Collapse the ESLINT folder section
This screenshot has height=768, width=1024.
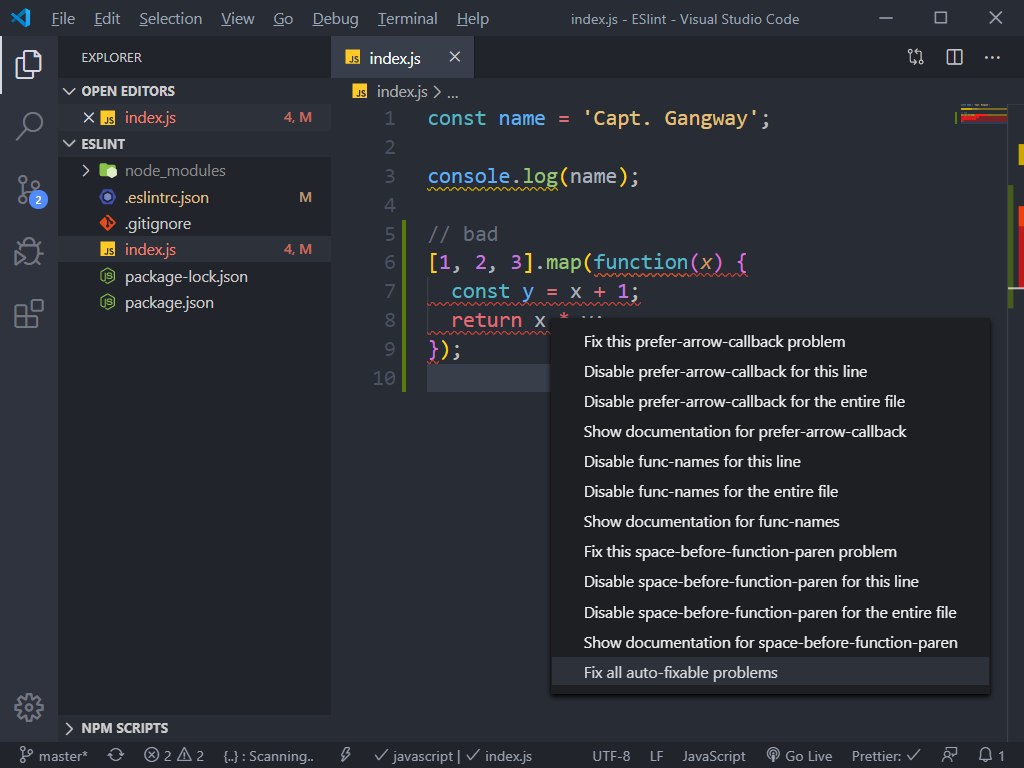click(x=195, y=144)
